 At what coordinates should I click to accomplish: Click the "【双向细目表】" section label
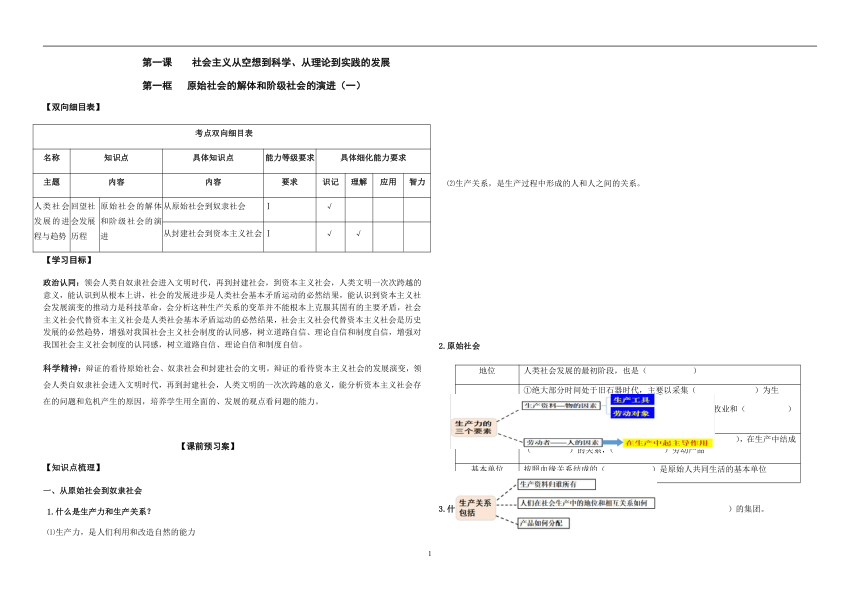tap(73, 107)
